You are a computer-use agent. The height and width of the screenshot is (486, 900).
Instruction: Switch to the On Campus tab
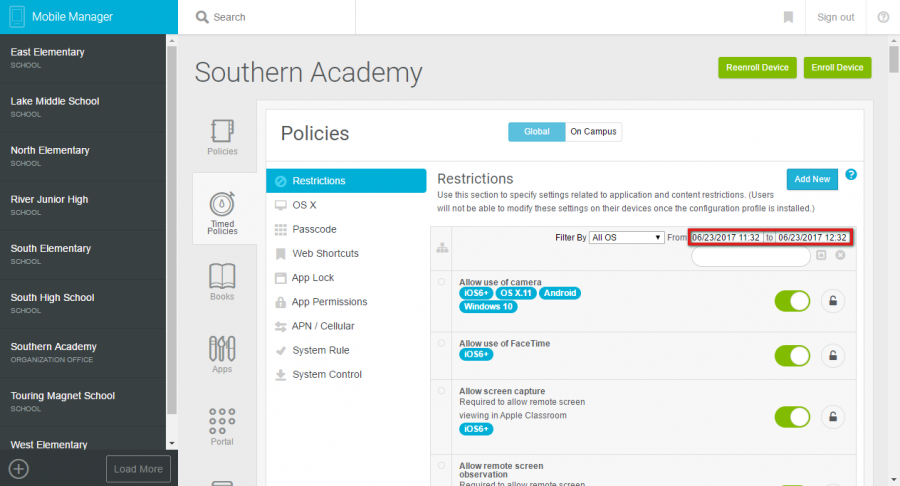(x=594, y=132)
